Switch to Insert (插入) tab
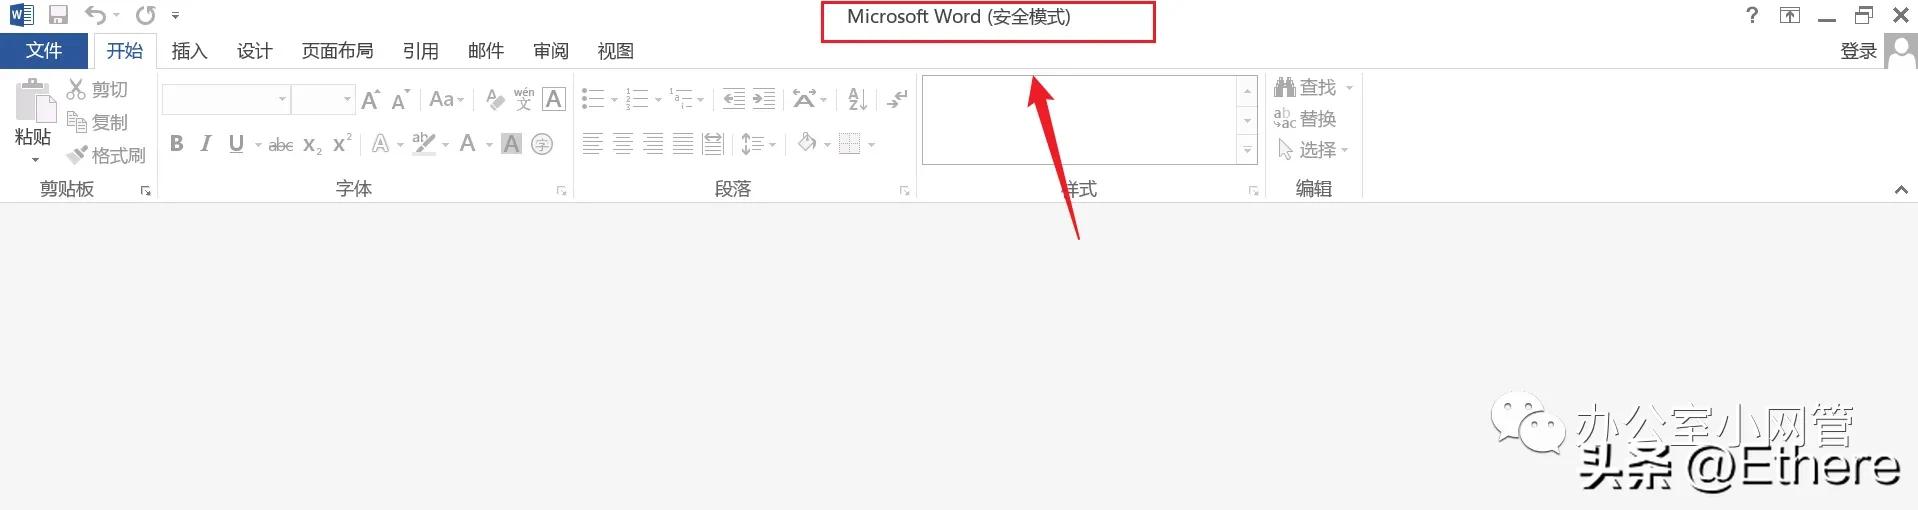 click(x=189, y=51)
